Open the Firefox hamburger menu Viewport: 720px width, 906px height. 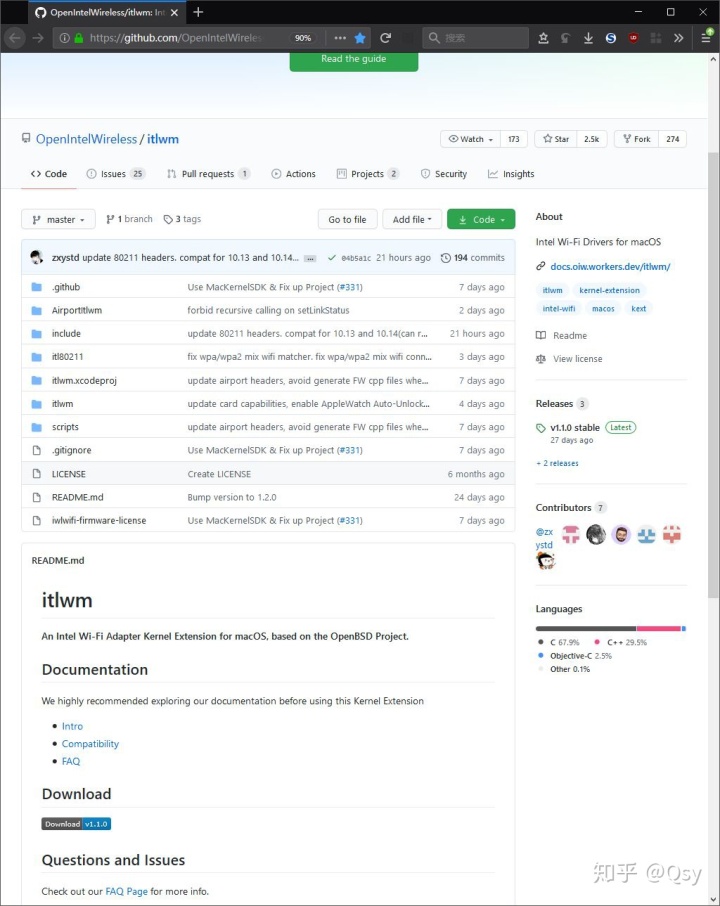point(706,38)
